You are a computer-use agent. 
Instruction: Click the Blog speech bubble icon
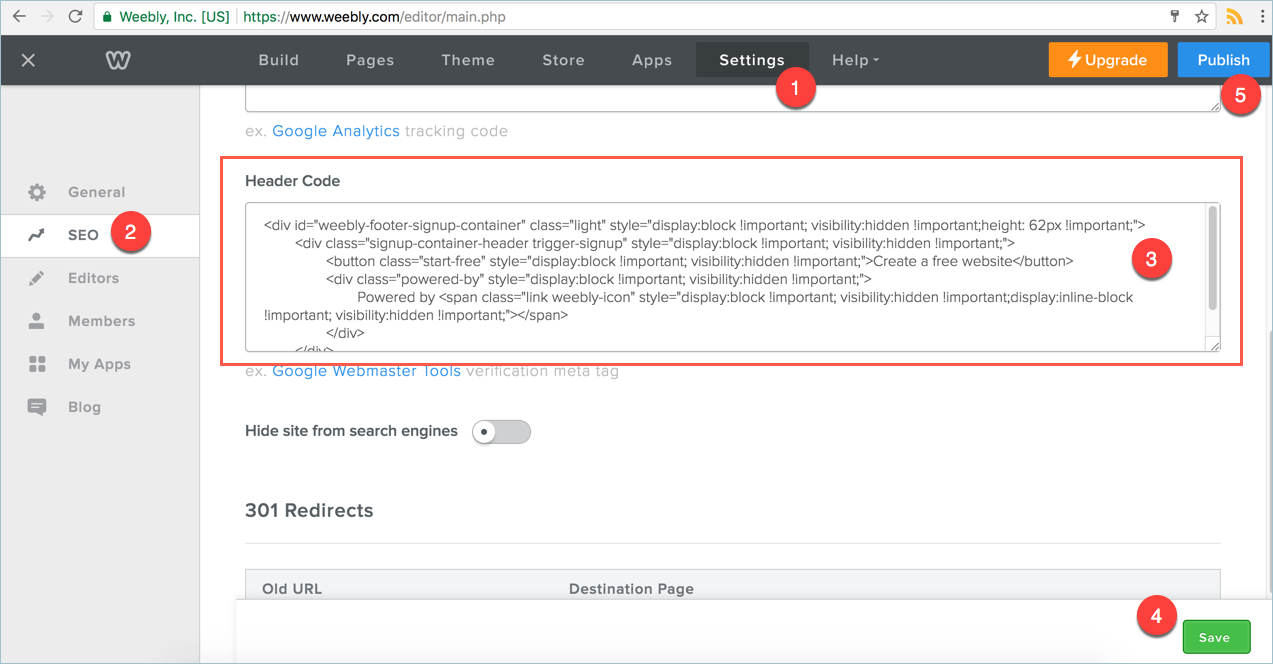point(37,407)
